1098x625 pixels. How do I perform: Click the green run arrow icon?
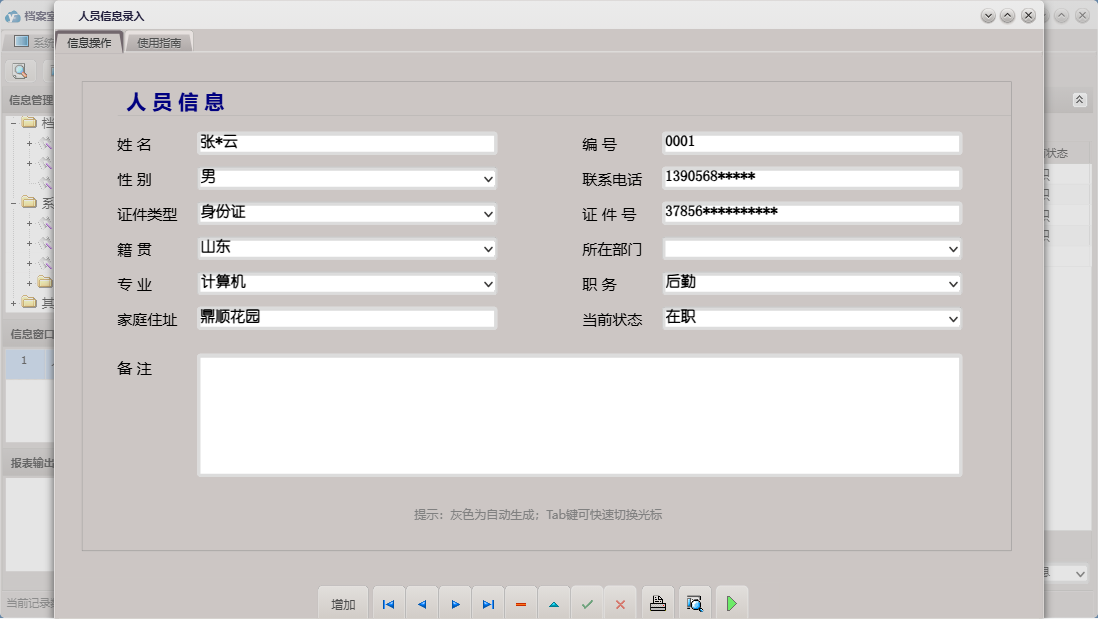tap(731, 602)
